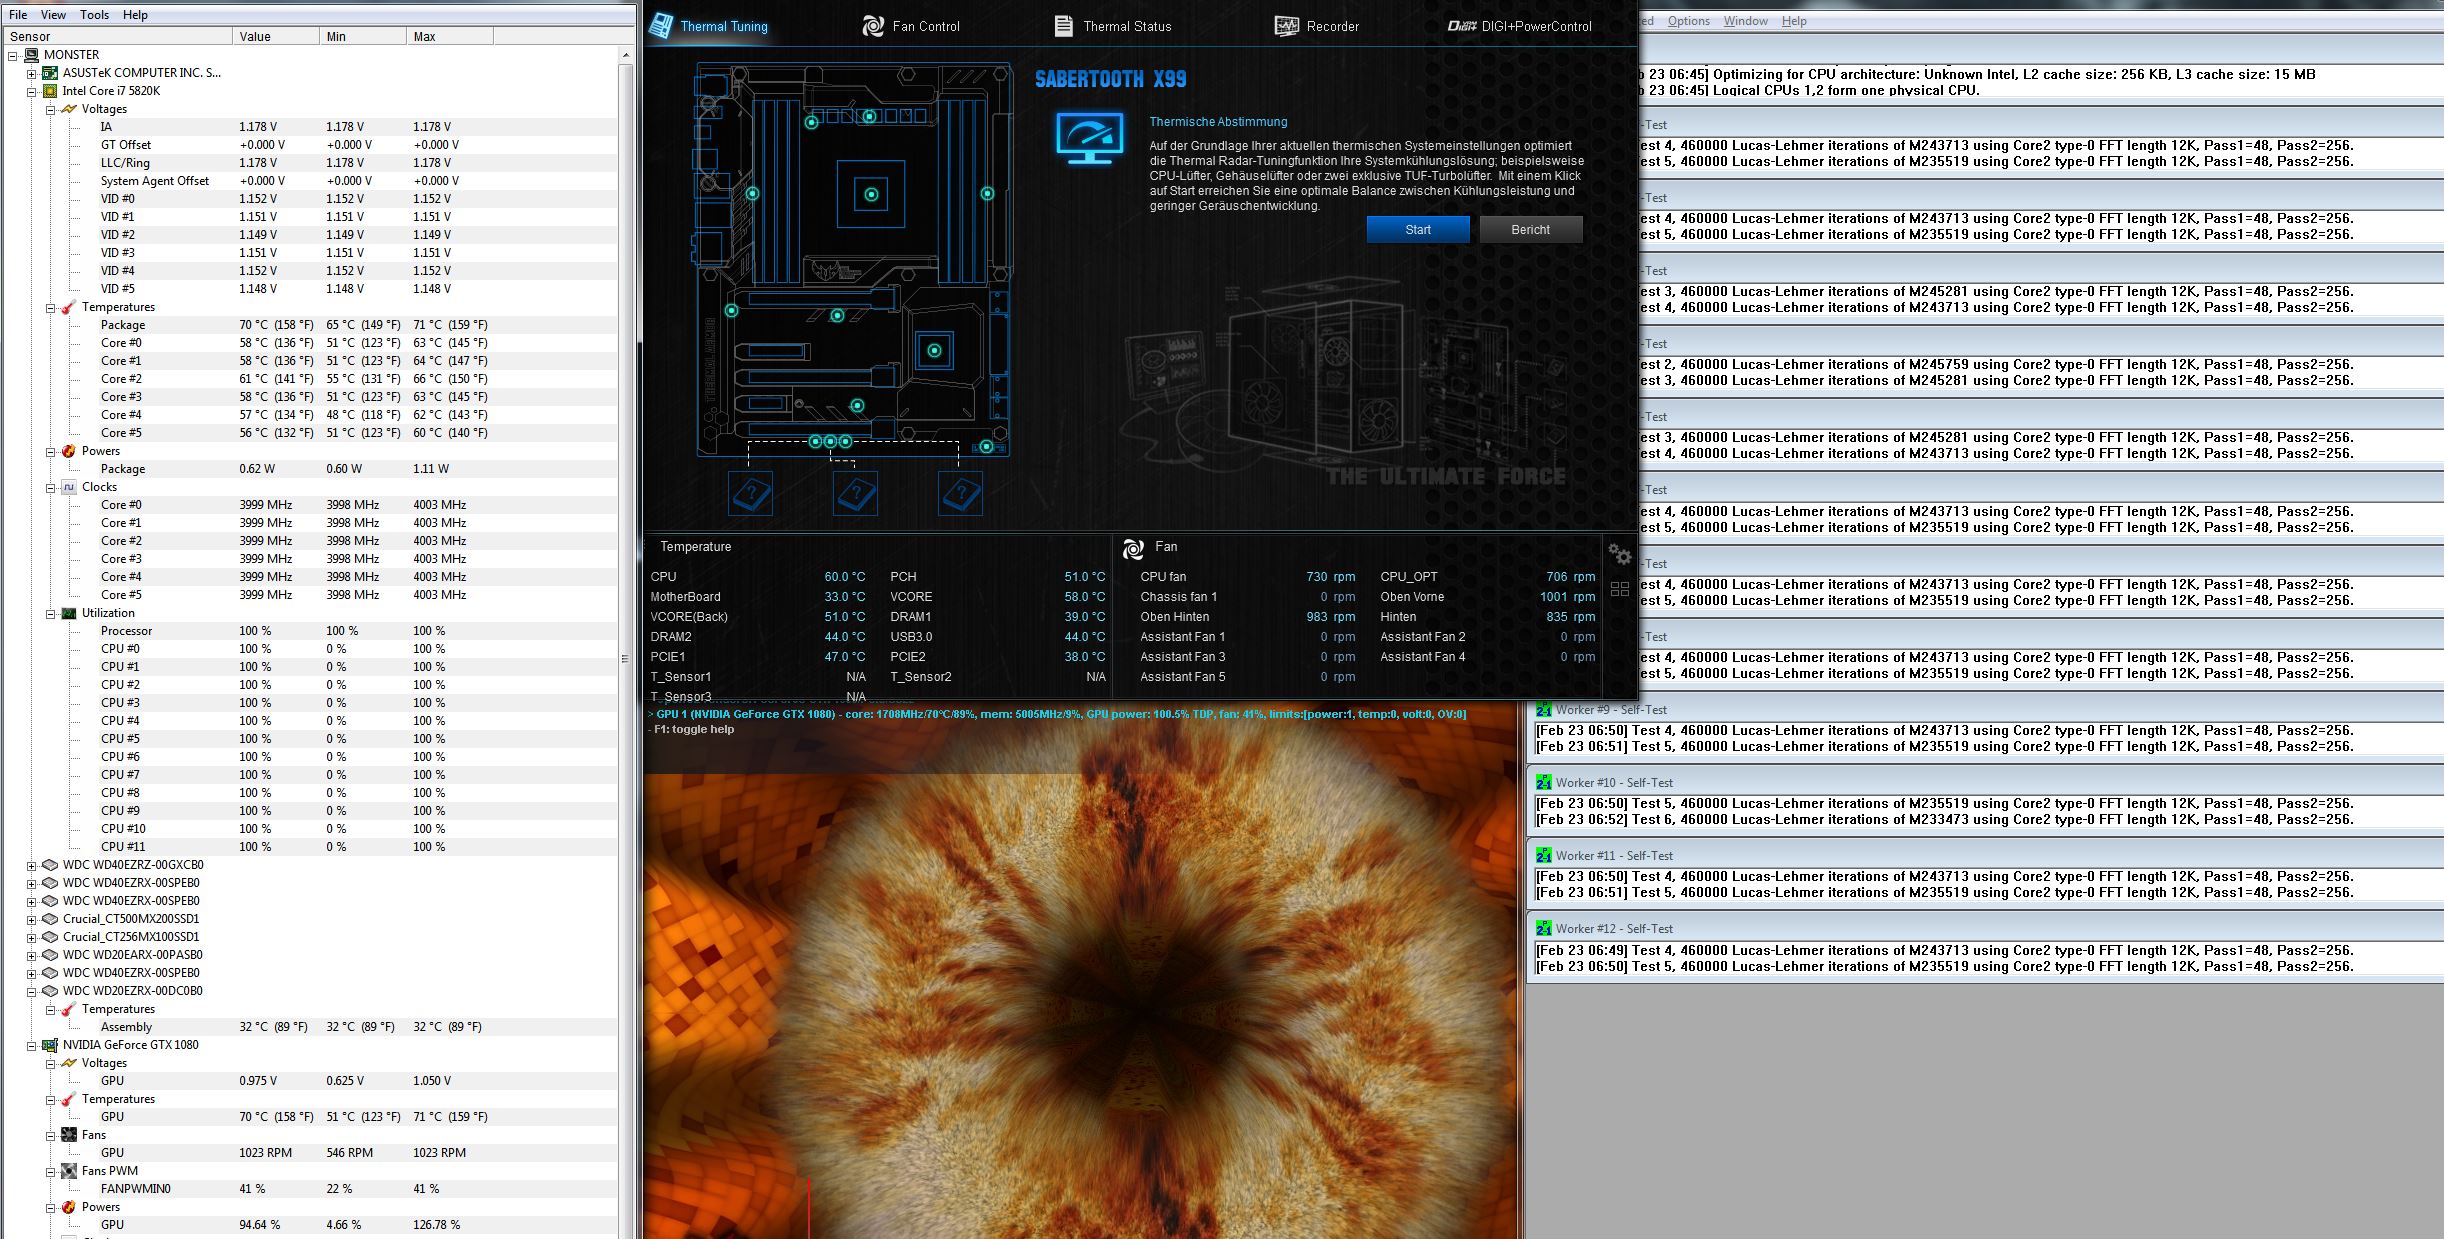
Task: Open the Options menu in Prime95
Action: coord(1689,21)
